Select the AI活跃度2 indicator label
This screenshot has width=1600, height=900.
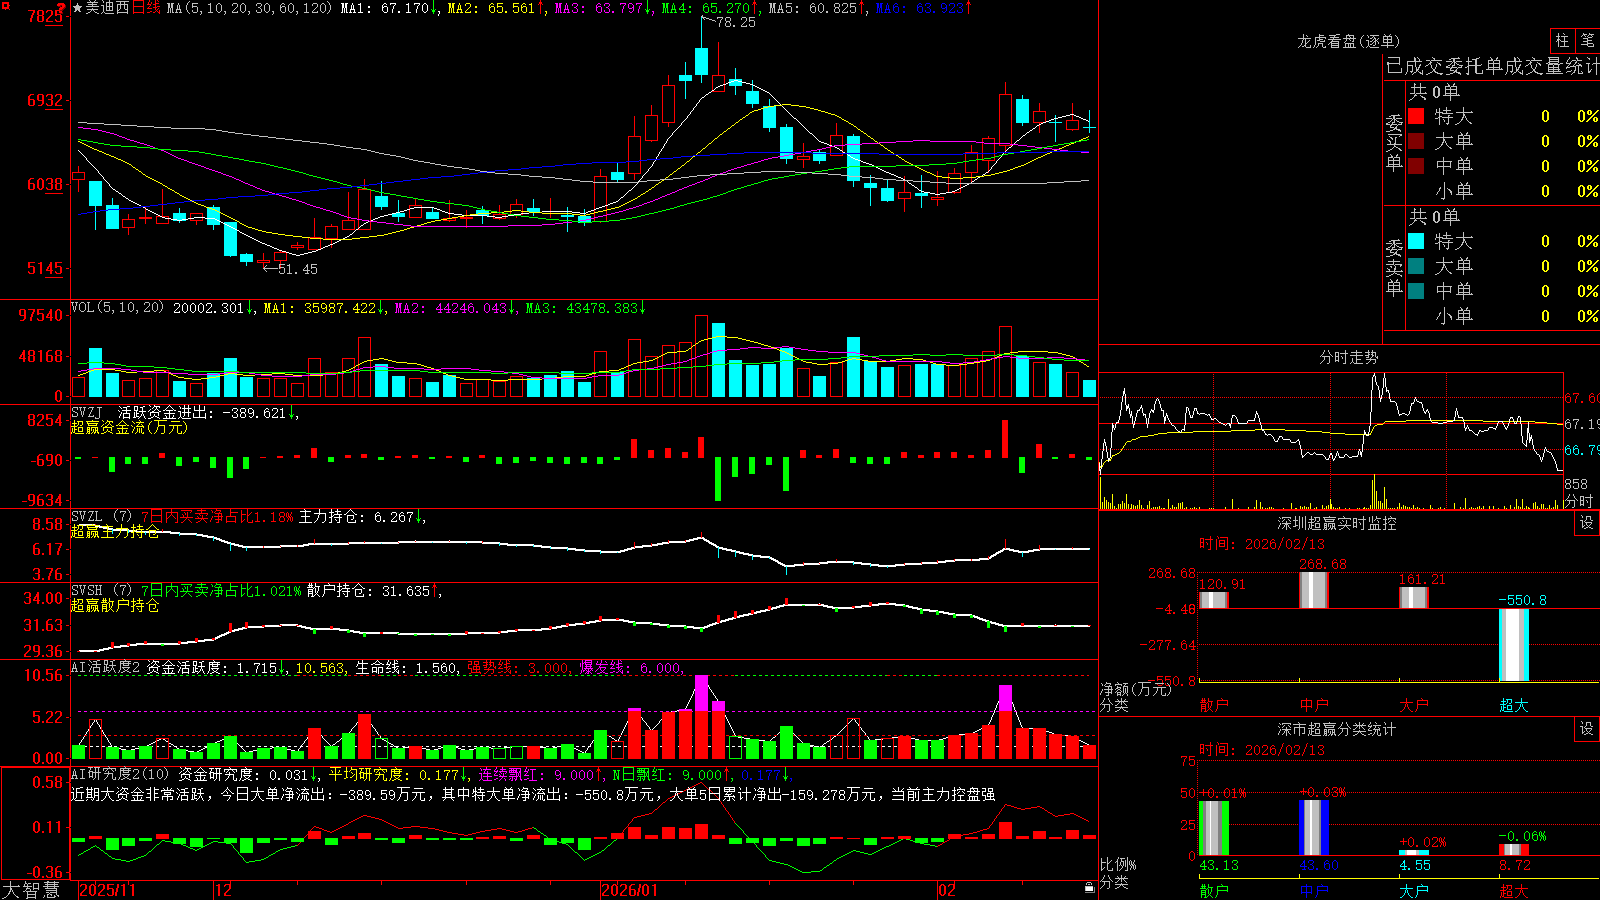click(106, 667)
